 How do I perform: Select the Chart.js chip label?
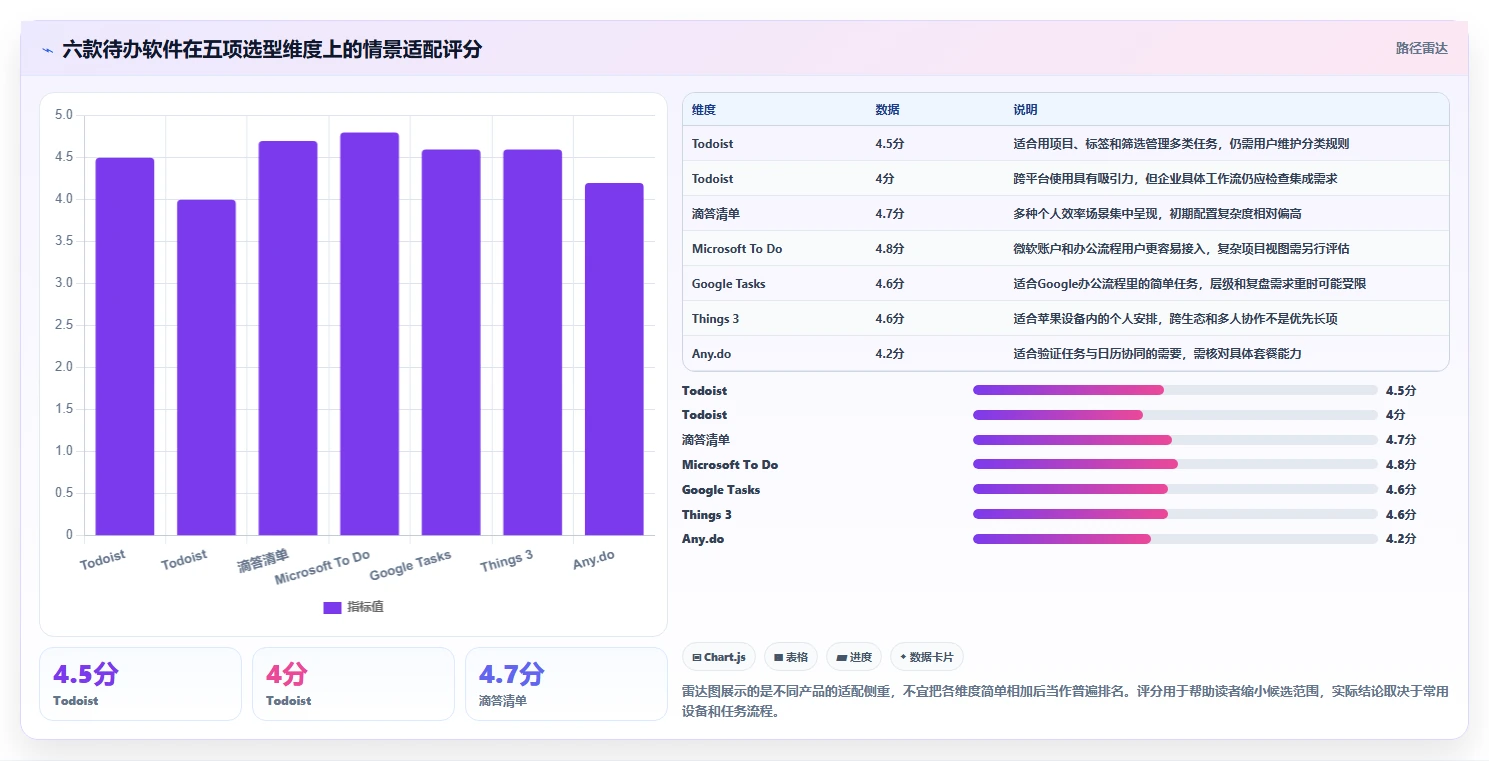(x=725, y=657)
